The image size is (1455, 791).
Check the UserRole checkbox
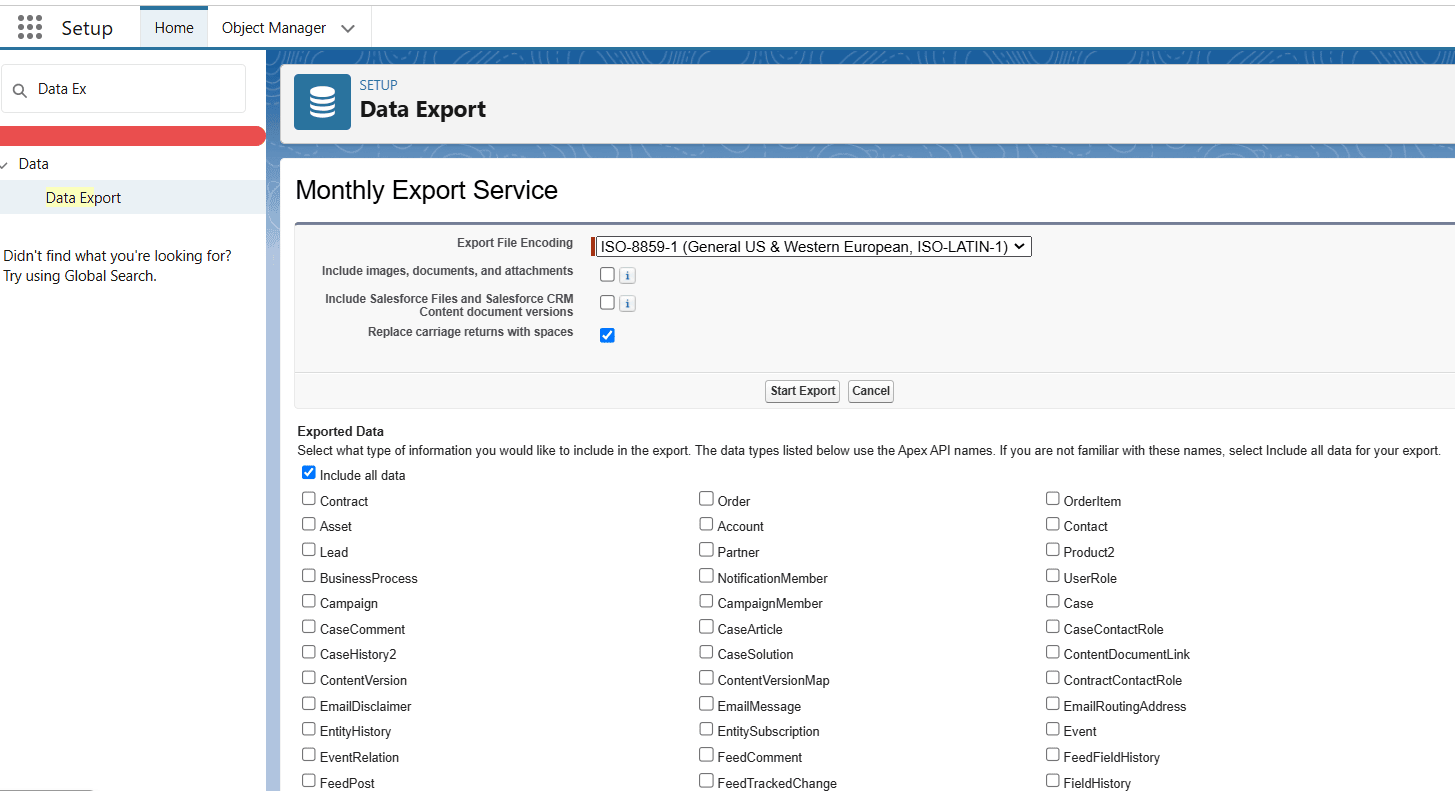pos(1053,575)
